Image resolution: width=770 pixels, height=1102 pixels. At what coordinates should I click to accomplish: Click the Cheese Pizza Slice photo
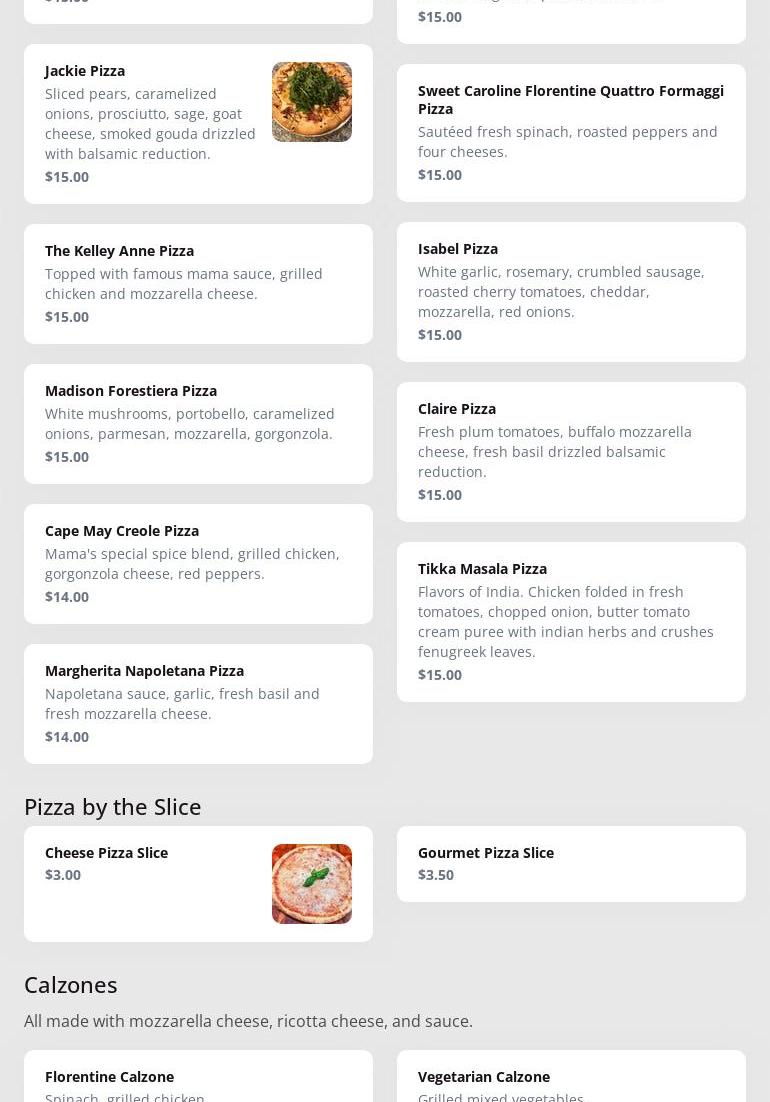tap(311, 884)
